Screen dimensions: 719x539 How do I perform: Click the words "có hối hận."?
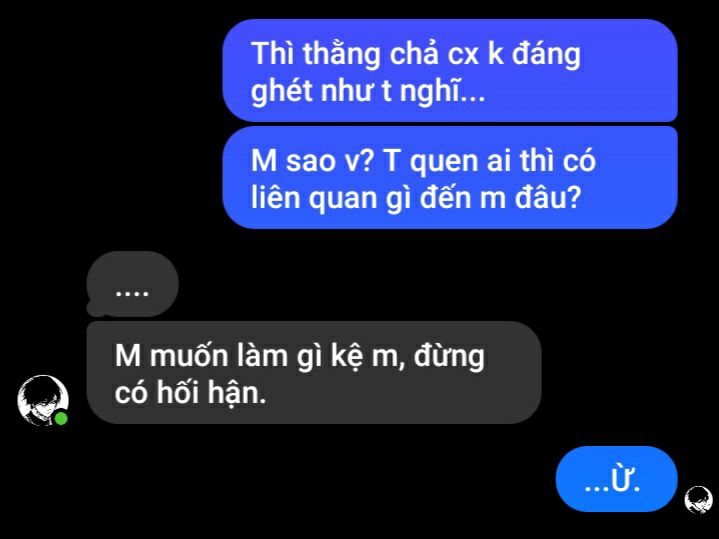190,393
